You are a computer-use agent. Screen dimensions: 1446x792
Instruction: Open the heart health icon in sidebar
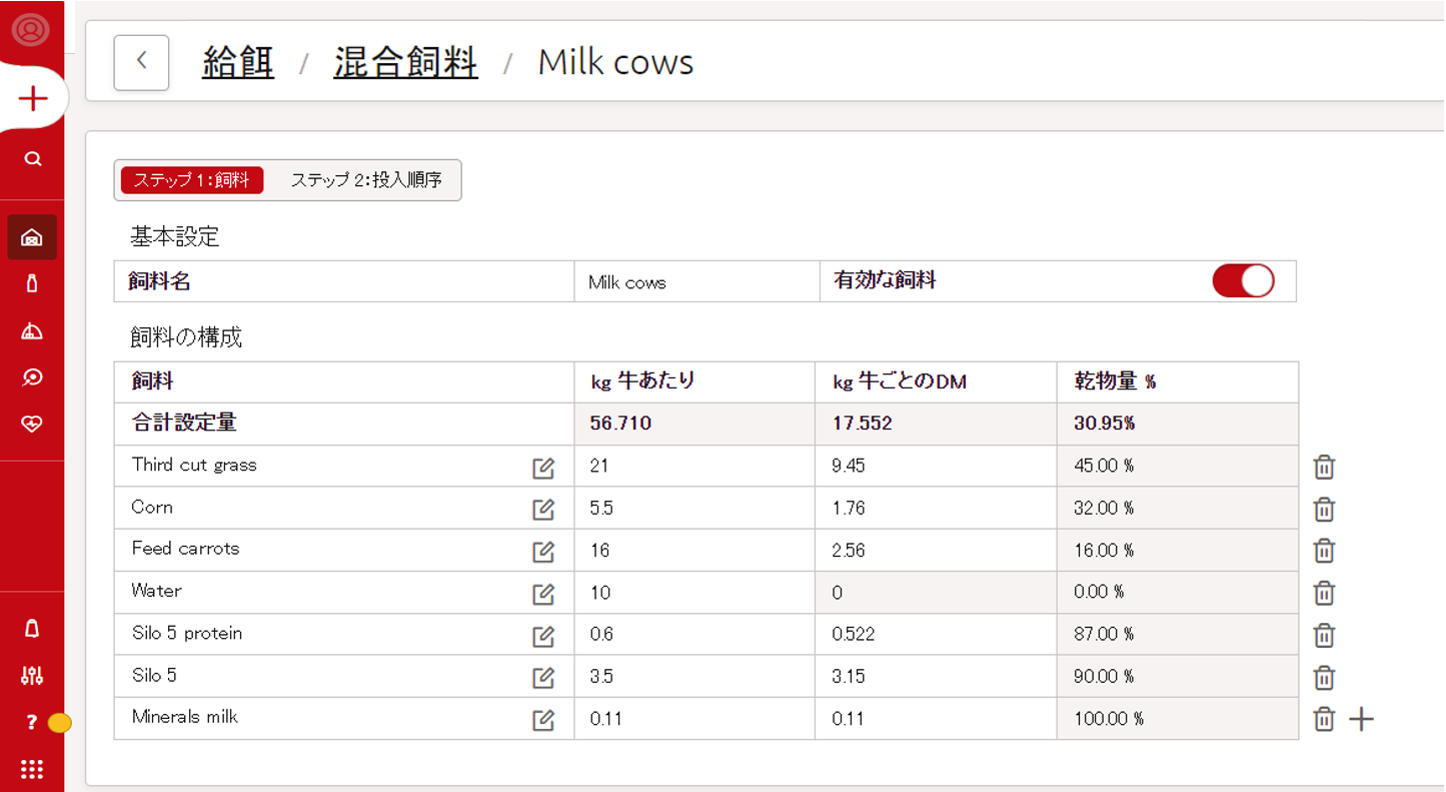[32, 424]
